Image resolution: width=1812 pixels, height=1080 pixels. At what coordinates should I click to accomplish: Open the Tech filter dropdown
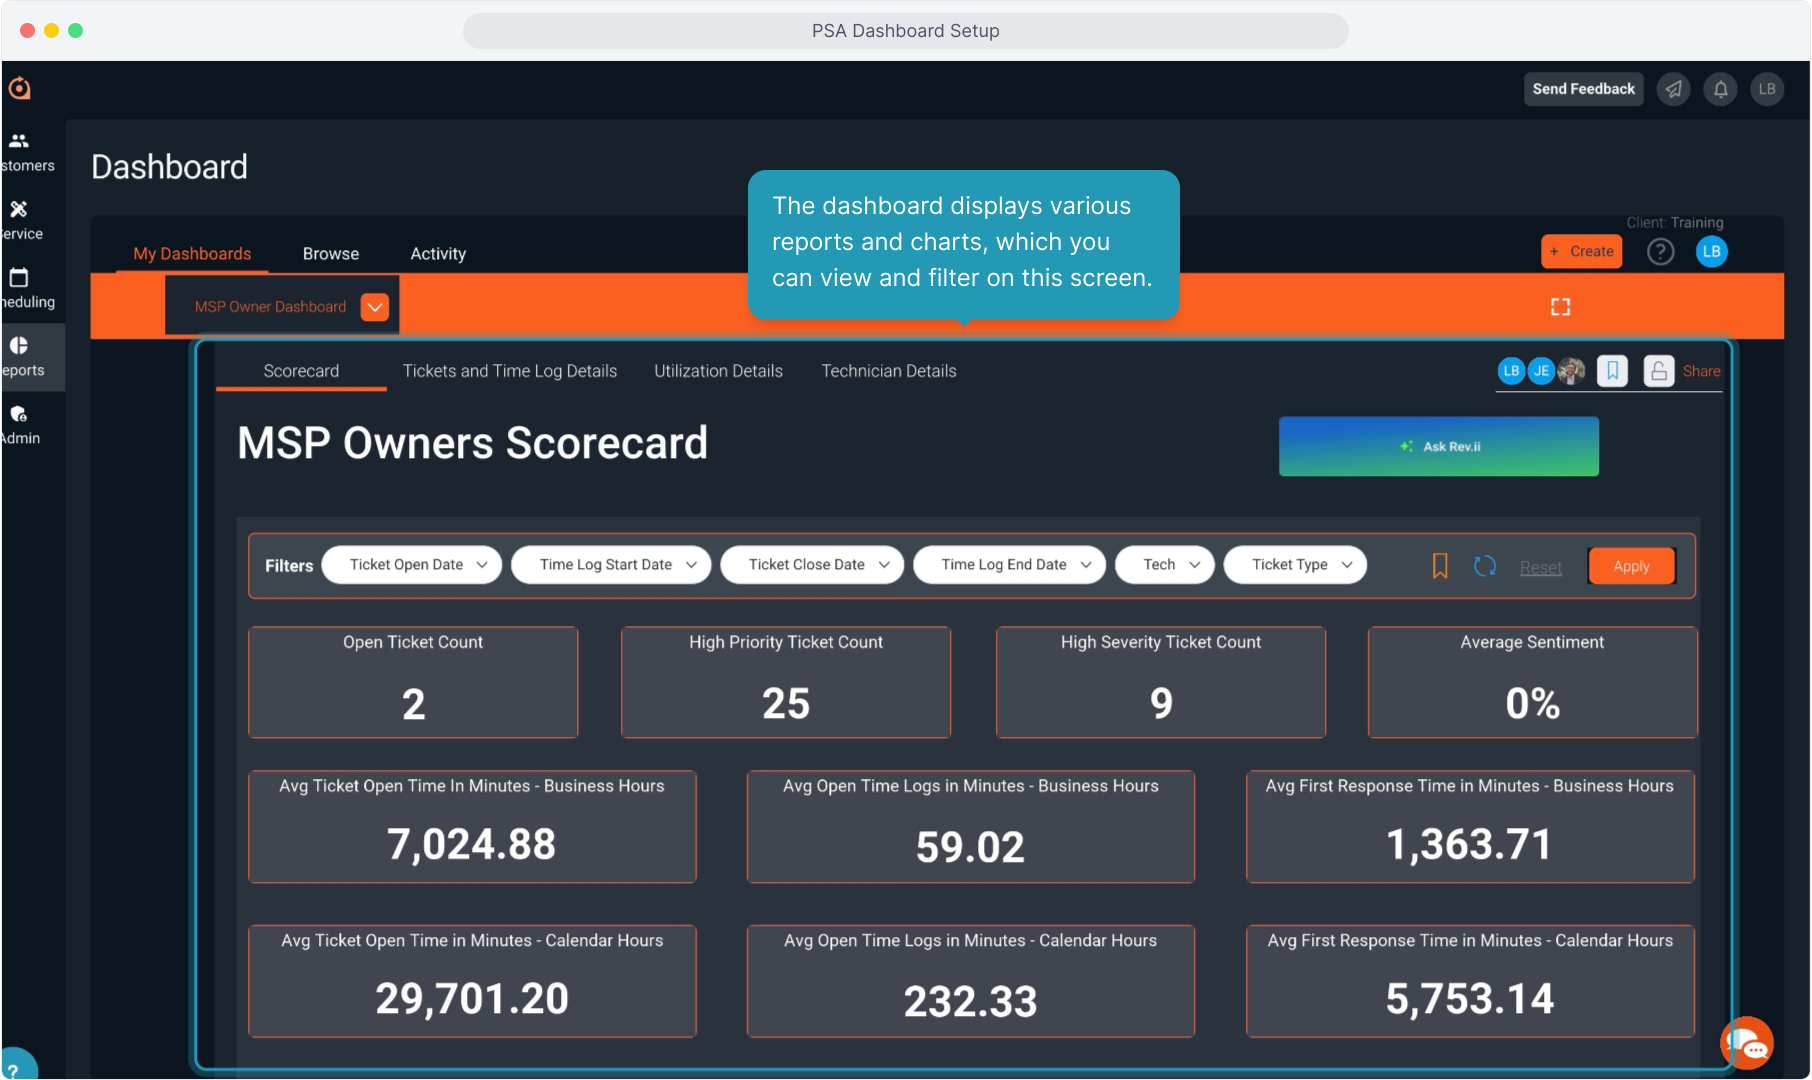click(1165, 565)
